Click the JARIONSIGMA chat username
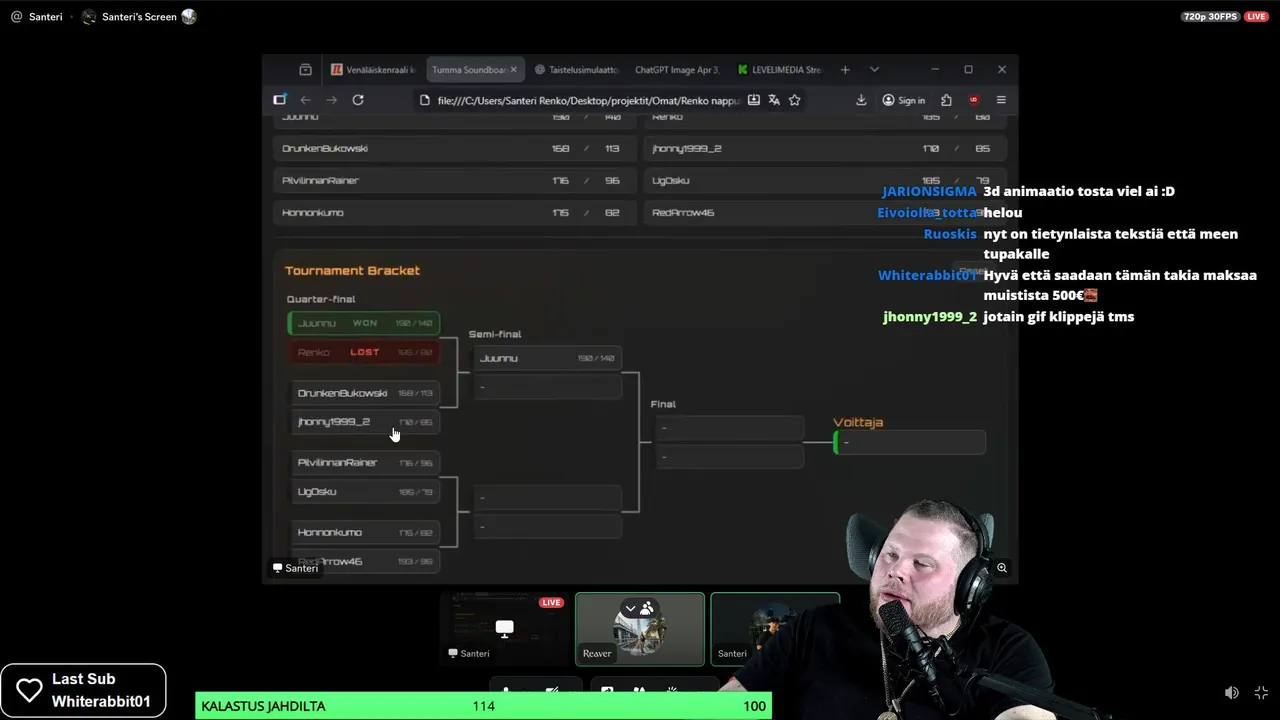 click(x=929, y=191)
